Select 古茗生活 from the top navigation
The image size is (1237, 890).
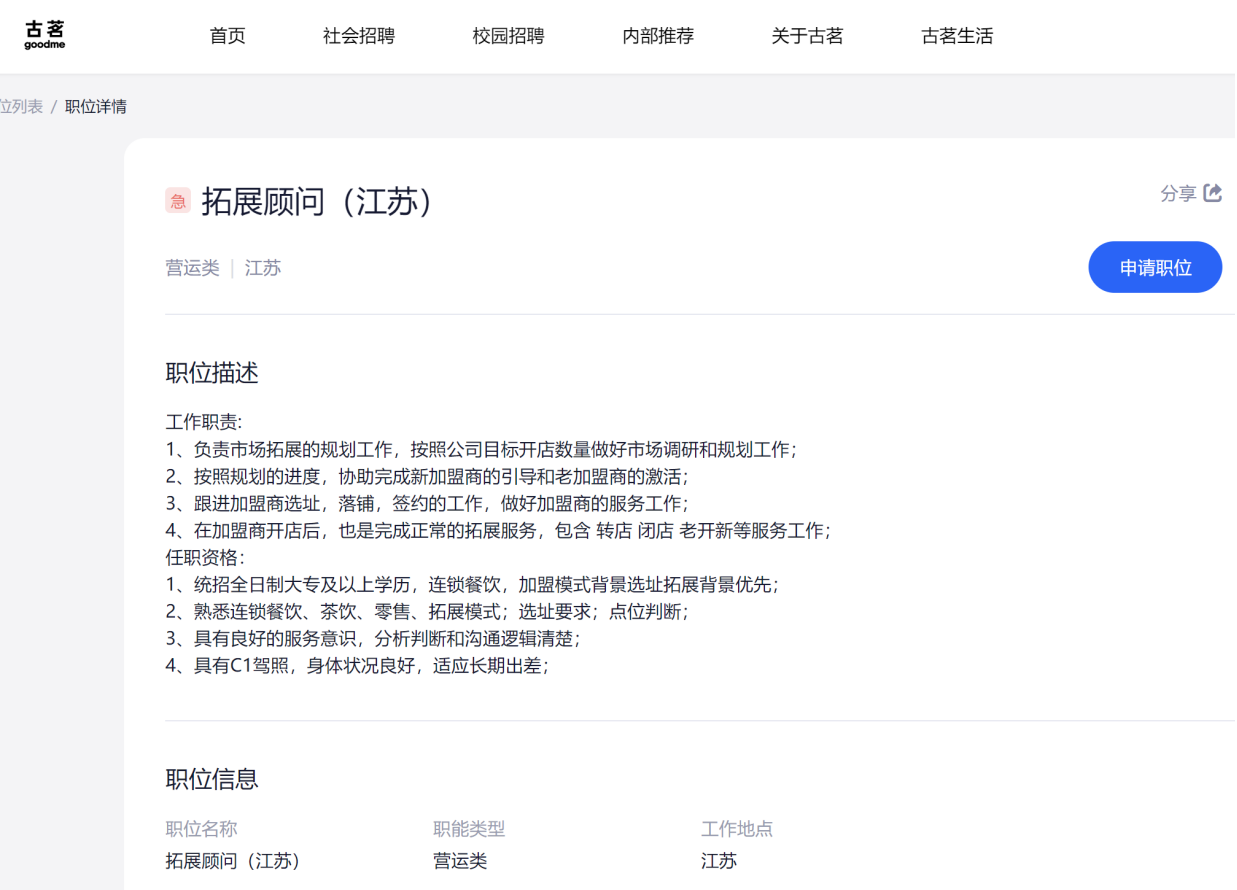(957, 36)
